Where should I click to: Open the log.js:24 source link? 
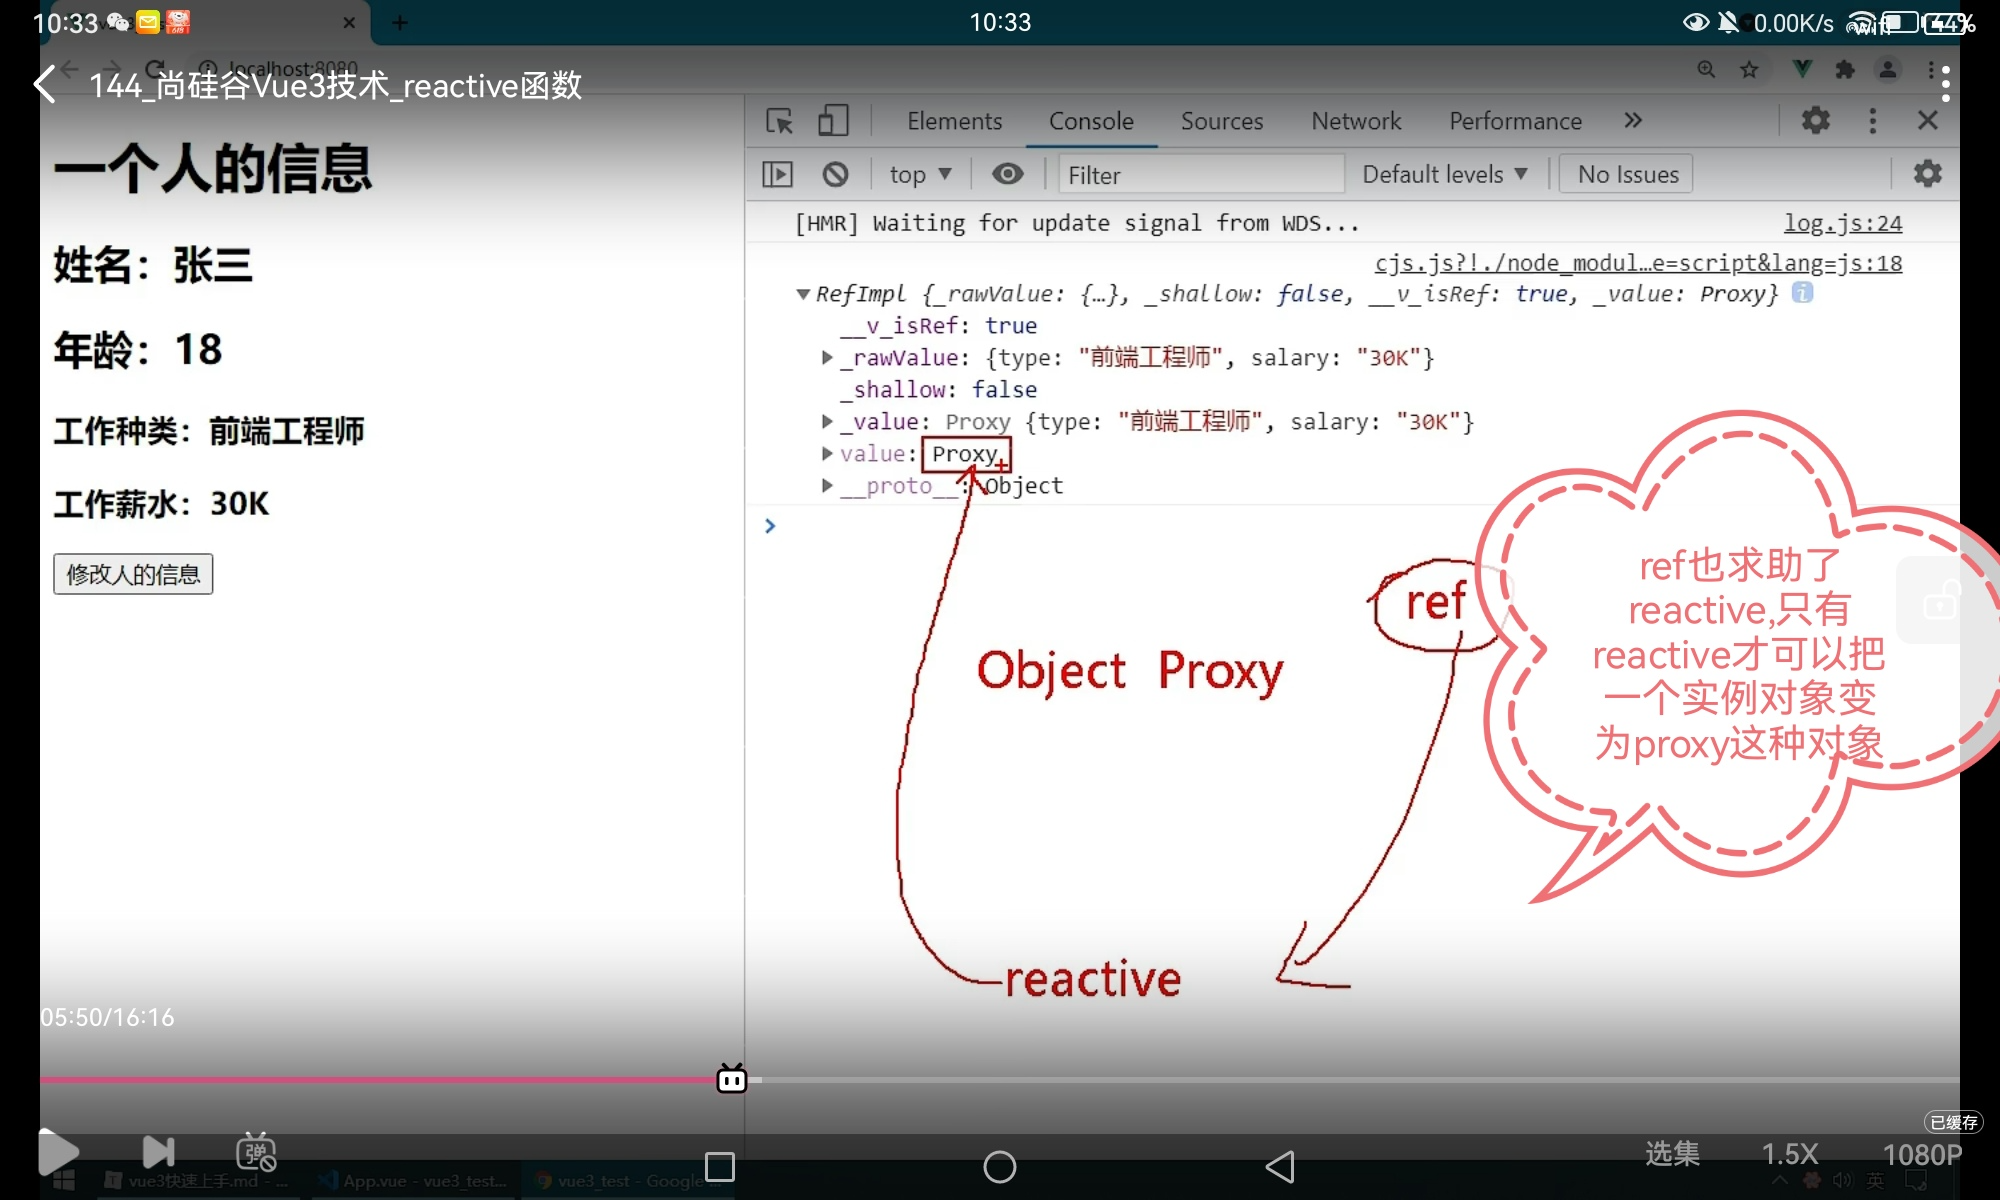1842,223
